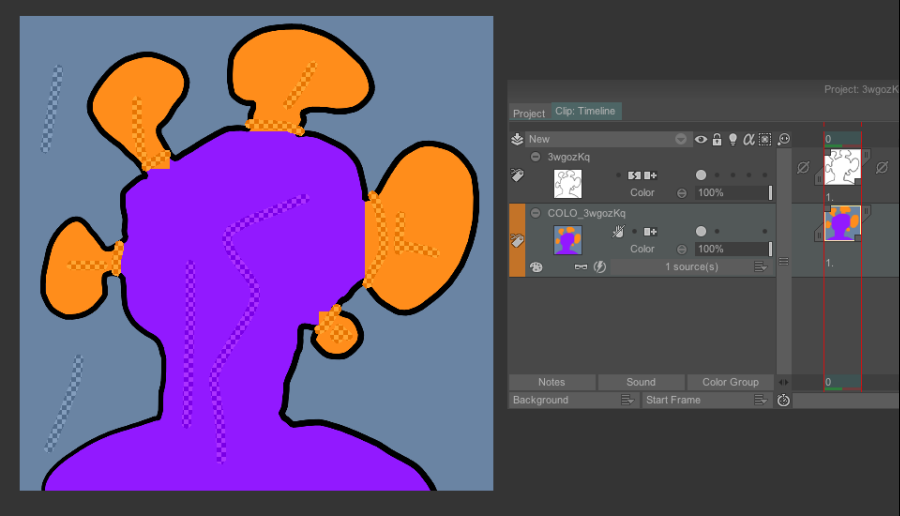Image resolution: width=900 pixels, height=516 pixels.
Task: Select the COLO_3wgozKq layer thumbnail
Action: click(568, 240)
